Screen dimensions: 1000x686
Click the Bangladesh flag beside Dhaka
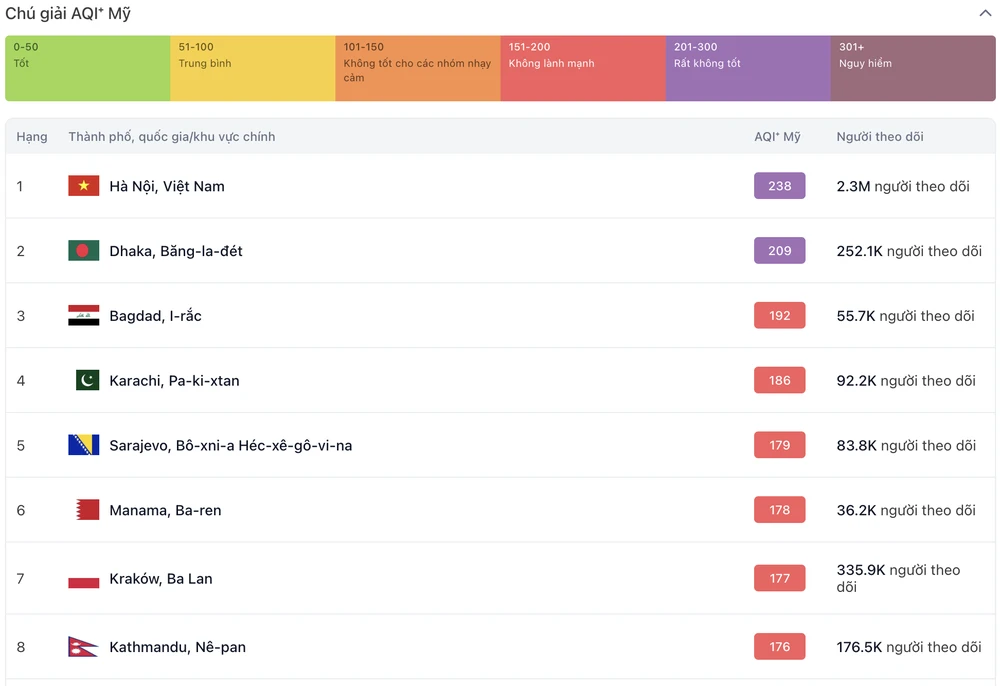pyautogui.click(x=84, y=251)
